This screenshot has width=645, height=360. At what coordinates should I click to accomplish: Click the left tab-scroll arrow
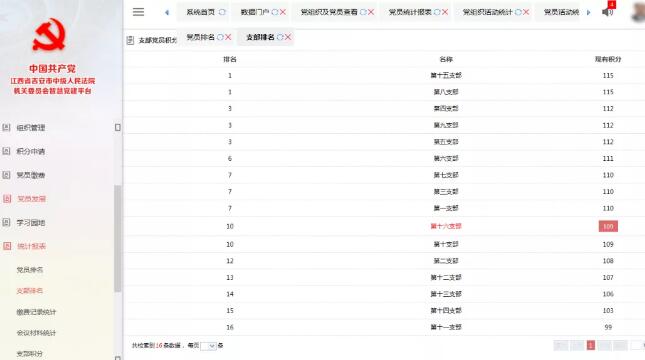coord(167,12)
